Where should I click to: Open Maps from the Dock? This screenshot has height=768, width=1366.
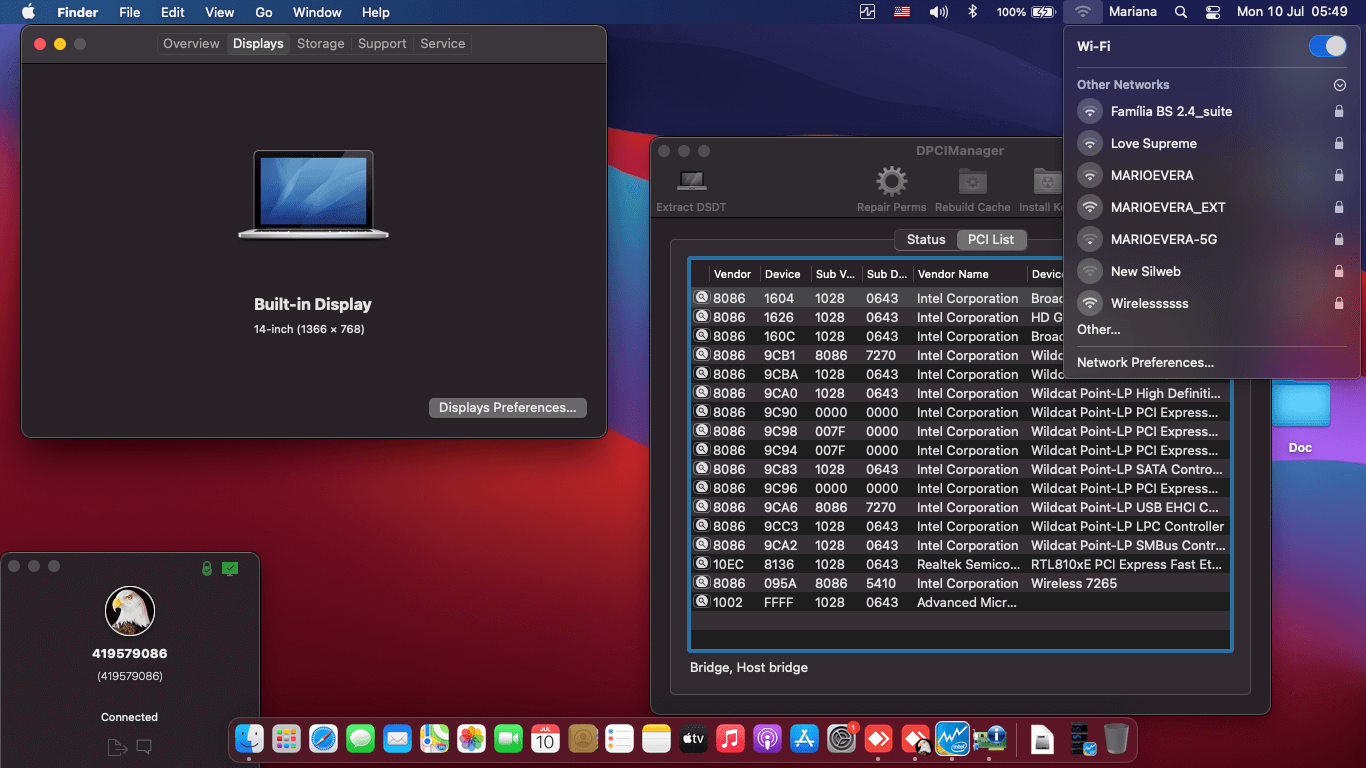pyautogui.click(x=434, y=739)
